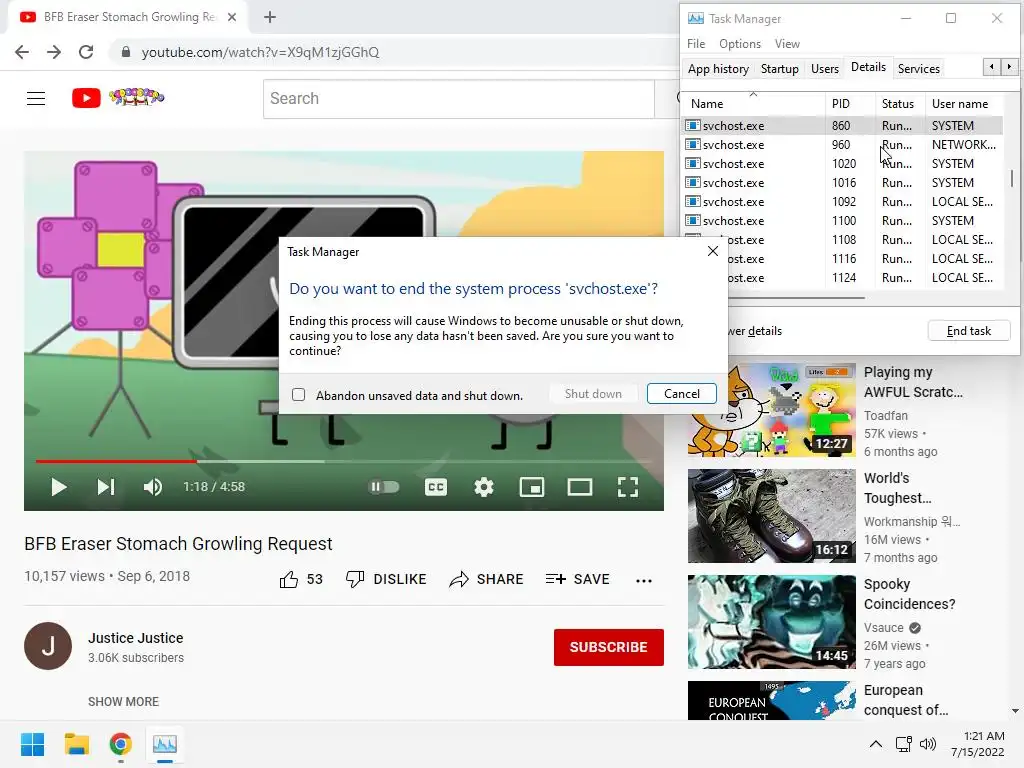
Task: Check 'Abandon unsaved data and shut down'
Action: point(298,394)
